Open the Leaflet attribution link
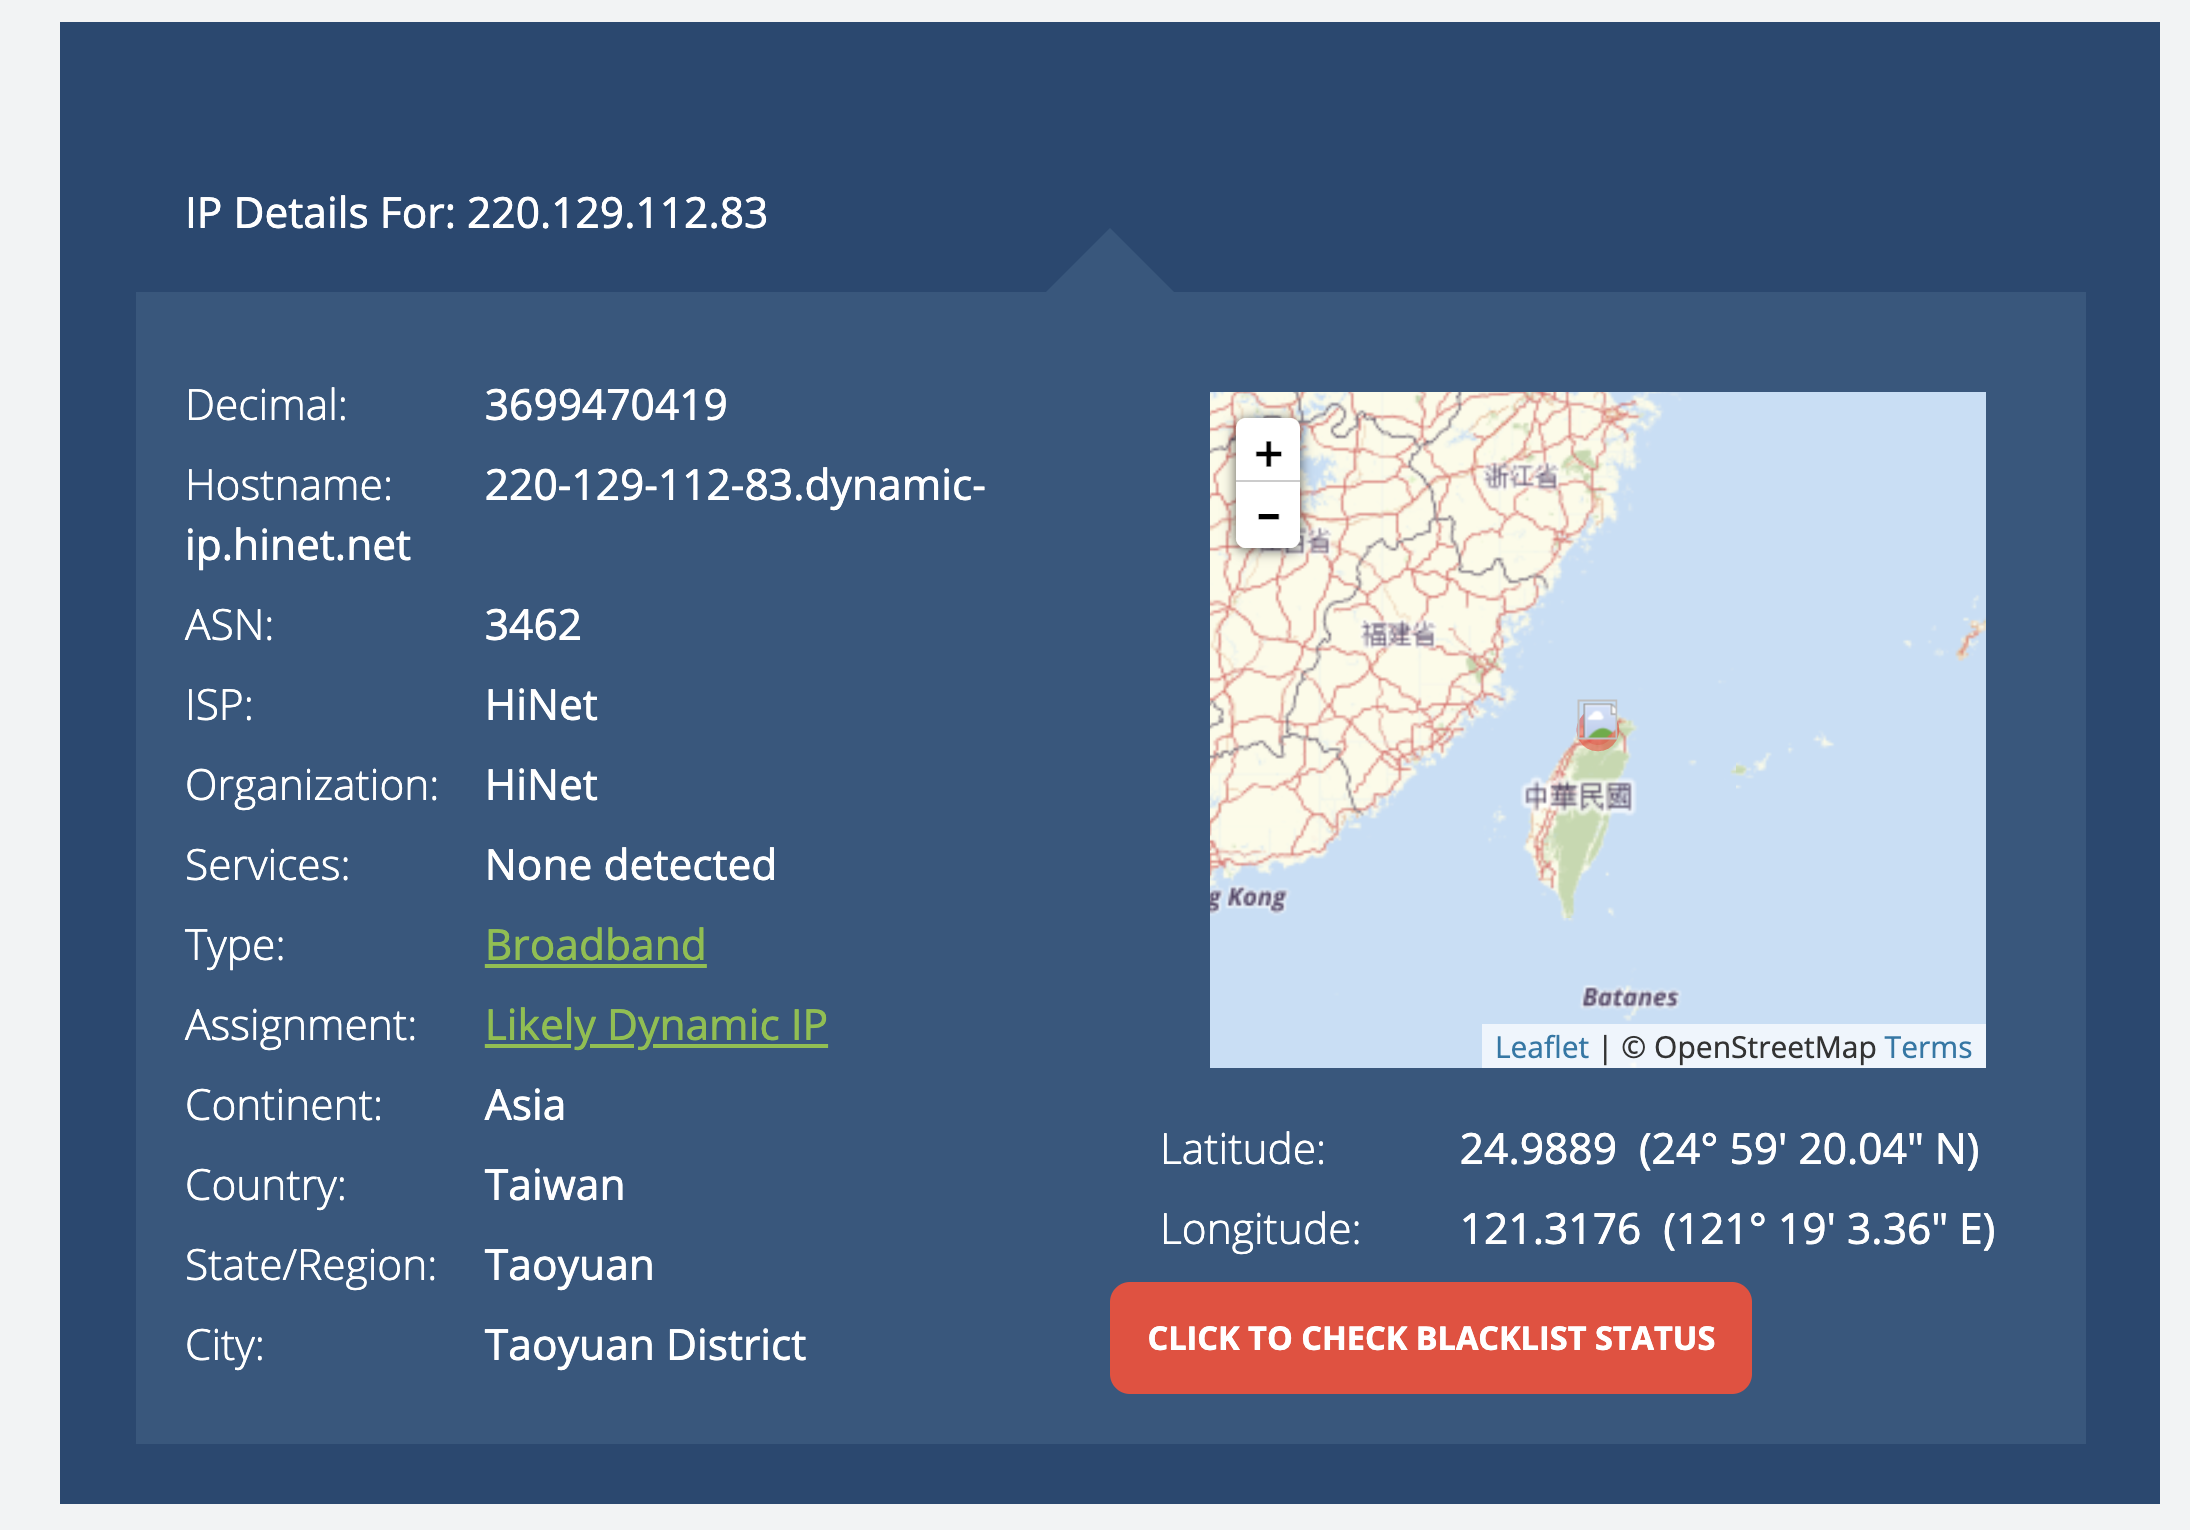 pos(1541,1047)
